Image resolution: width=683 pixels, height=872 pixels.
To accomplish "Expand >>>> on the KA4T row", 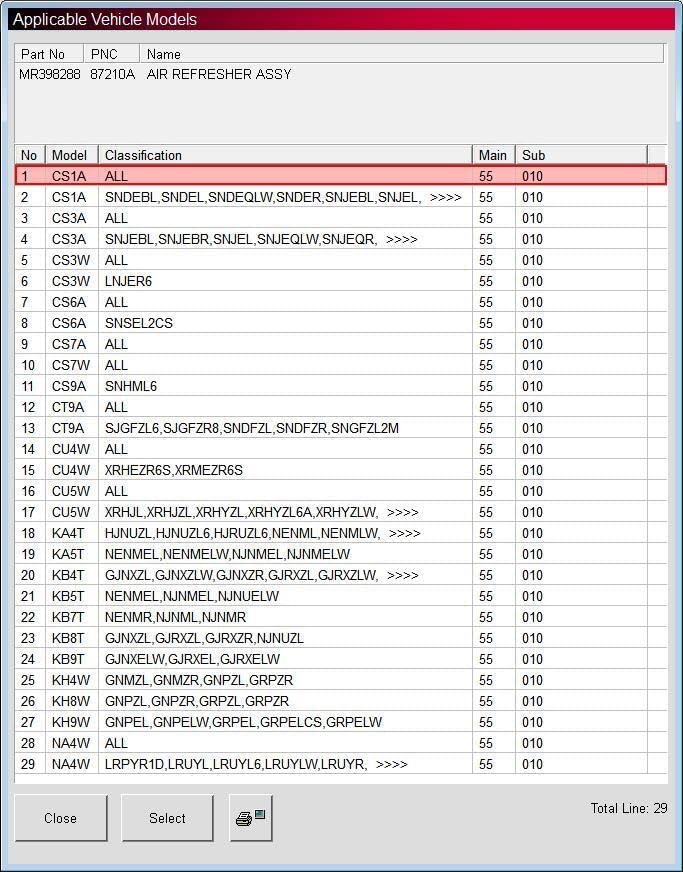I will point(405,534).
